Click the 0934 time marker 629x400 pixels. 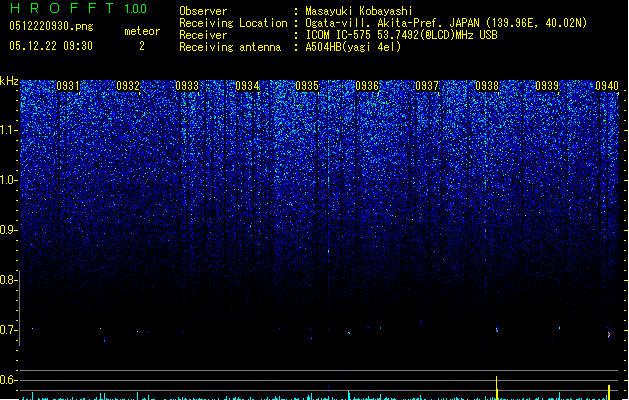[248, 86]
